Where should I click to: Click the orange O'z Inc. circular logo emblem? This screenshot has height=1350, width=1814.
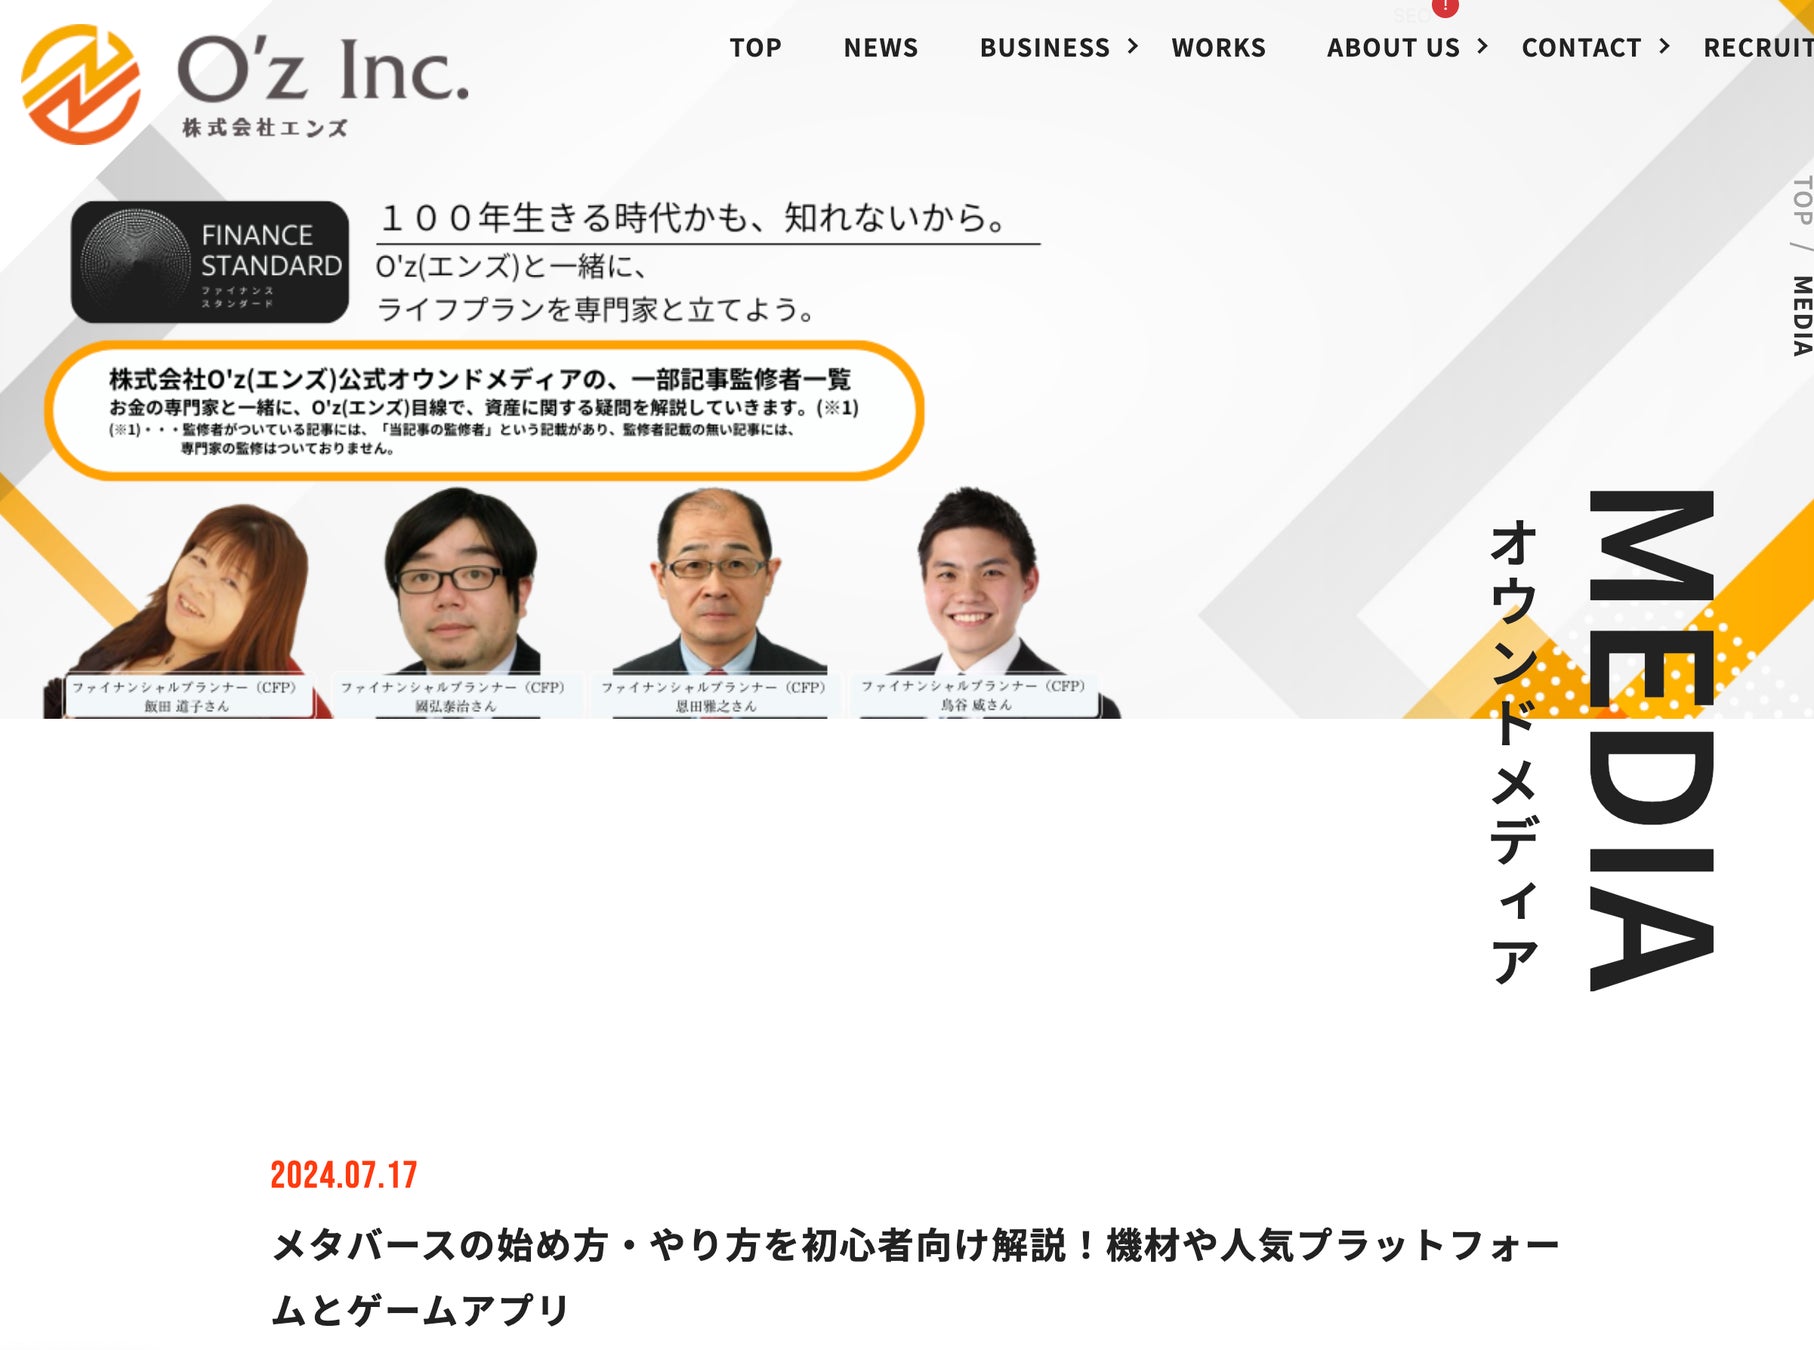(80, 84)
